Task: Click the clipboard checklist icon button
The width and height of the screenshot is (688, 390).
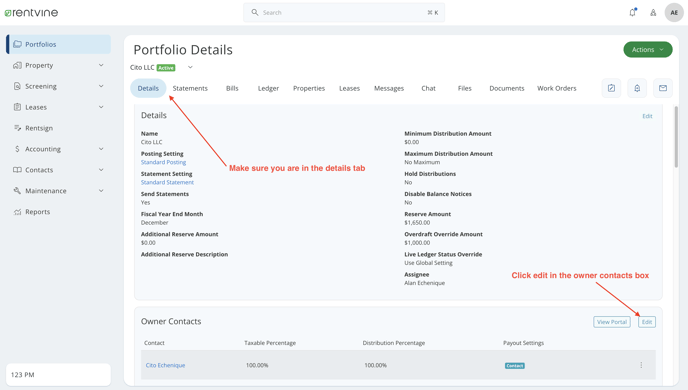Action: coord(611,88)
